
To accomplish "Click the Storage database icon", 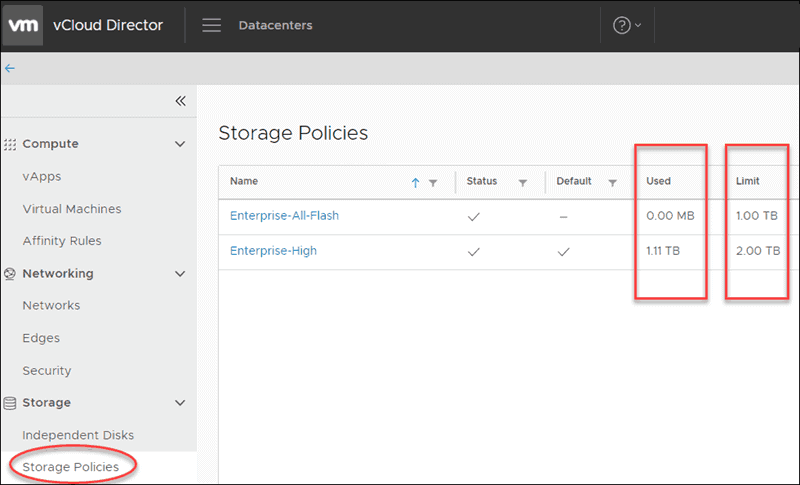I will click(10, 403).
